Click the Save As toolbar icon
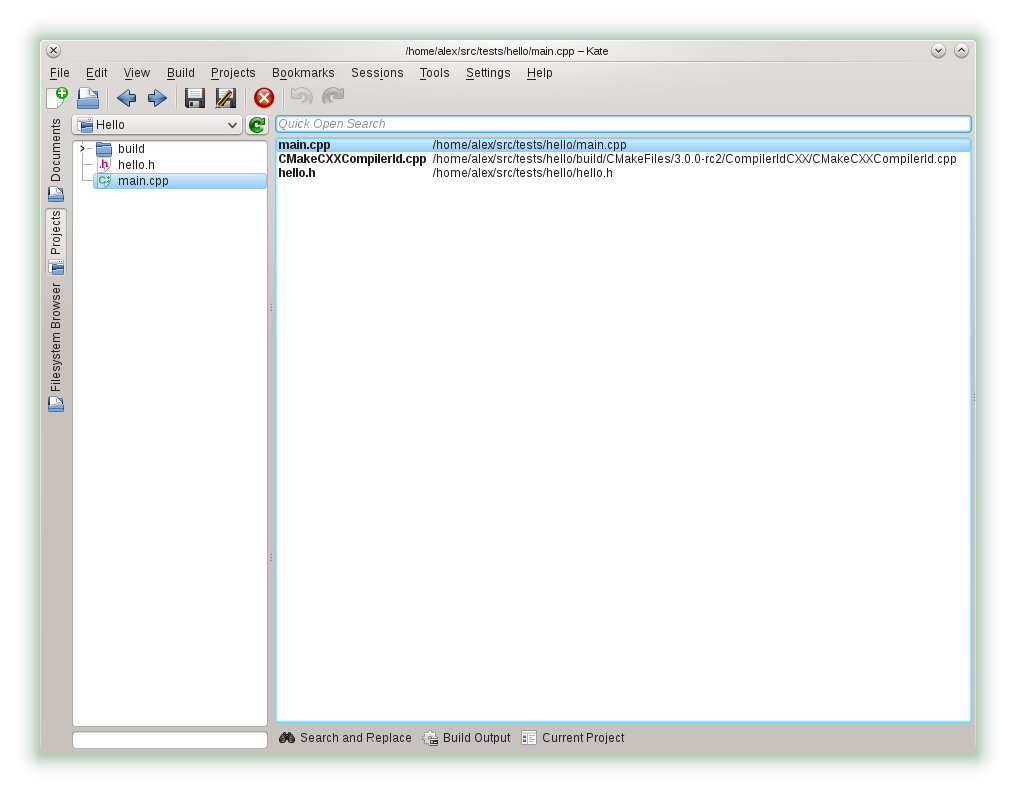 tap(226, 97)
